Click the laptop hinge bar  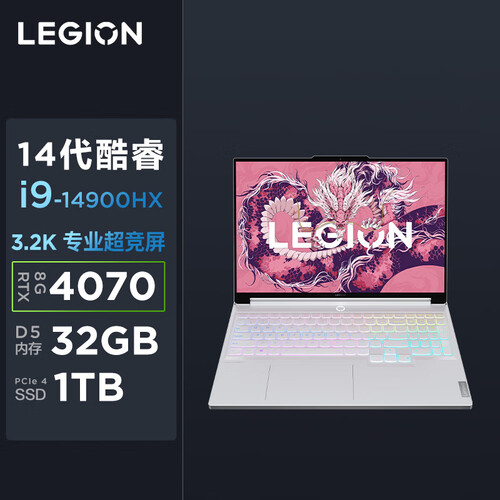tap(340, 301)
